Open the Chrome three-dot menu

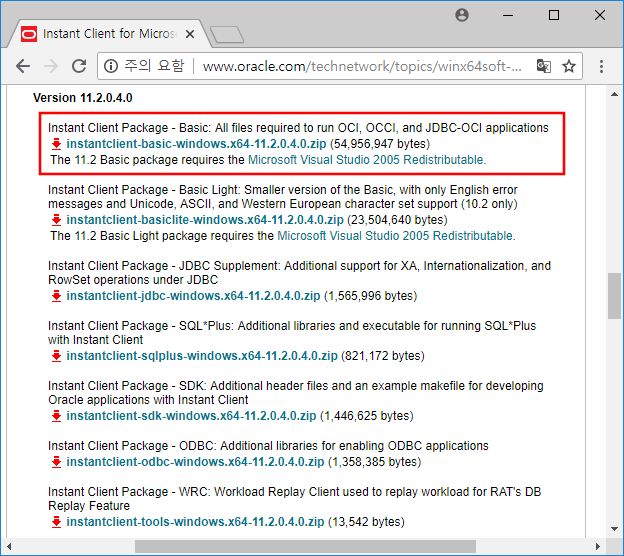(x=601, y=66)
